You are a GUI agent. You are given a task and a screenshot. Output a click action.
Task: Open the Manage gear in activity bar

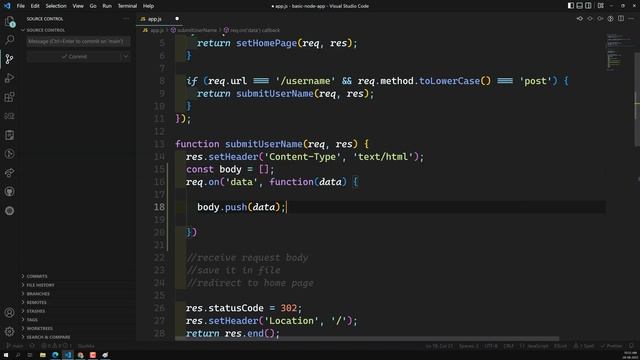point(9,331)
